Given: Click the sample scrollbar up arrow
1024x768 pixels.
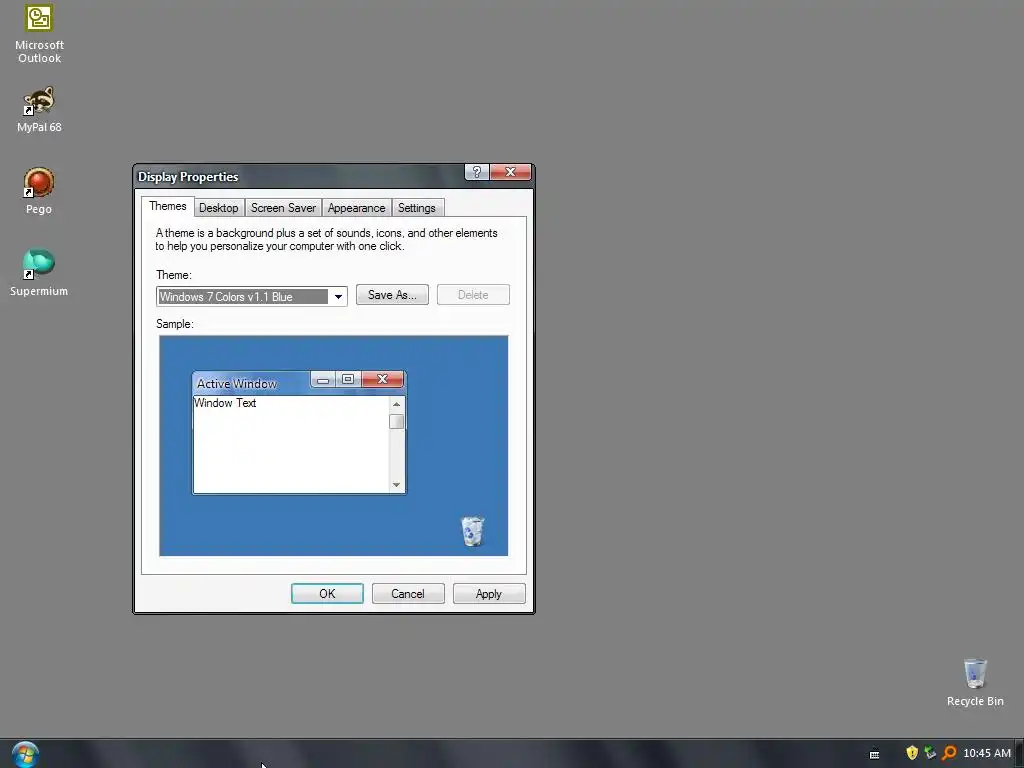Looking at the screenshot, I should (396, 404).
